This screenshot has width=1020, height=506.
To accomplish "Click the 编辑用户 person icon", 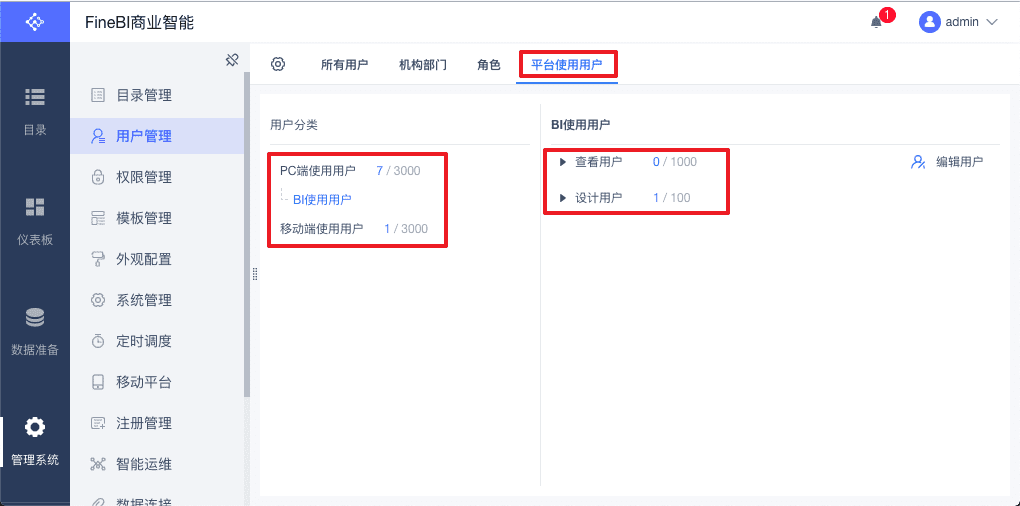I will tap(917, 162).
